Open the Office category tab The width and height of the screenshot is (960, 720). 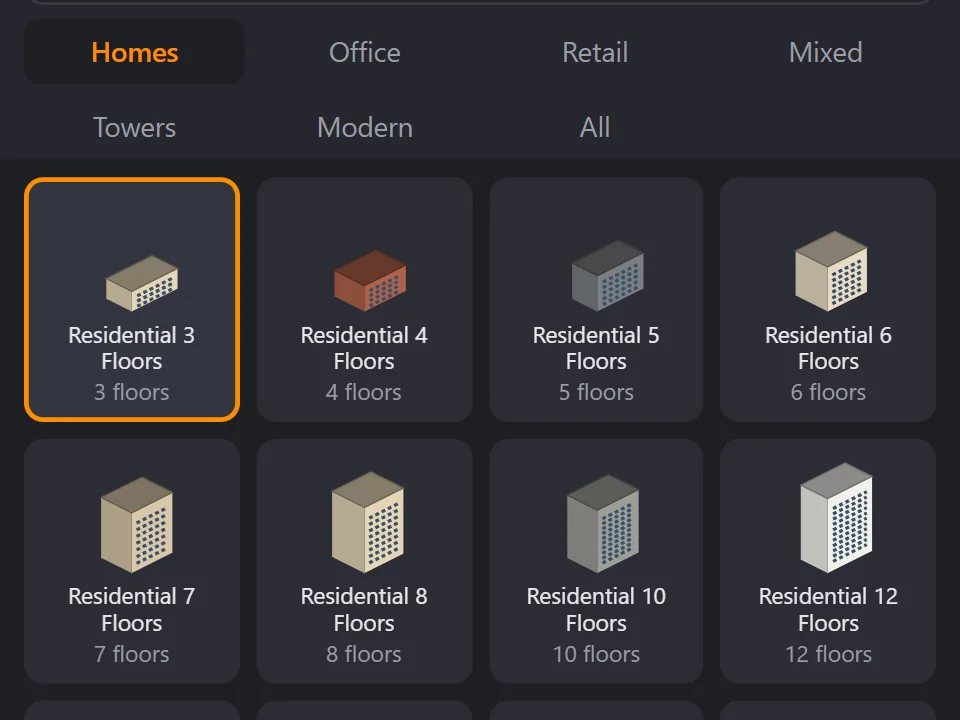(365, 52)
